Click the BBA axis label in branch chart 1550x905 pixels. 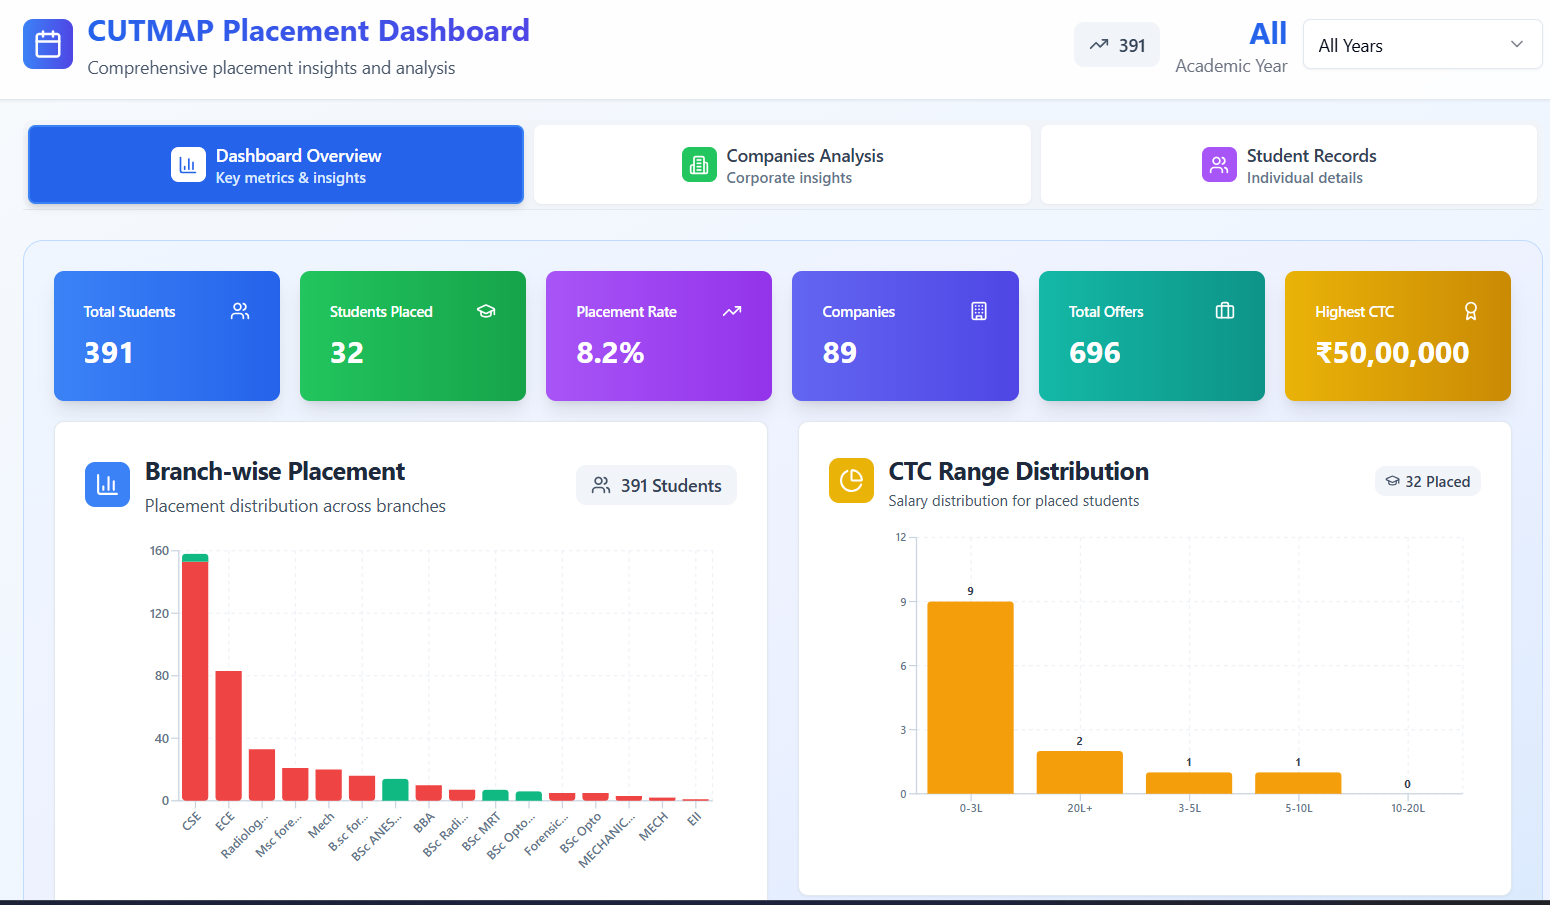425,822
